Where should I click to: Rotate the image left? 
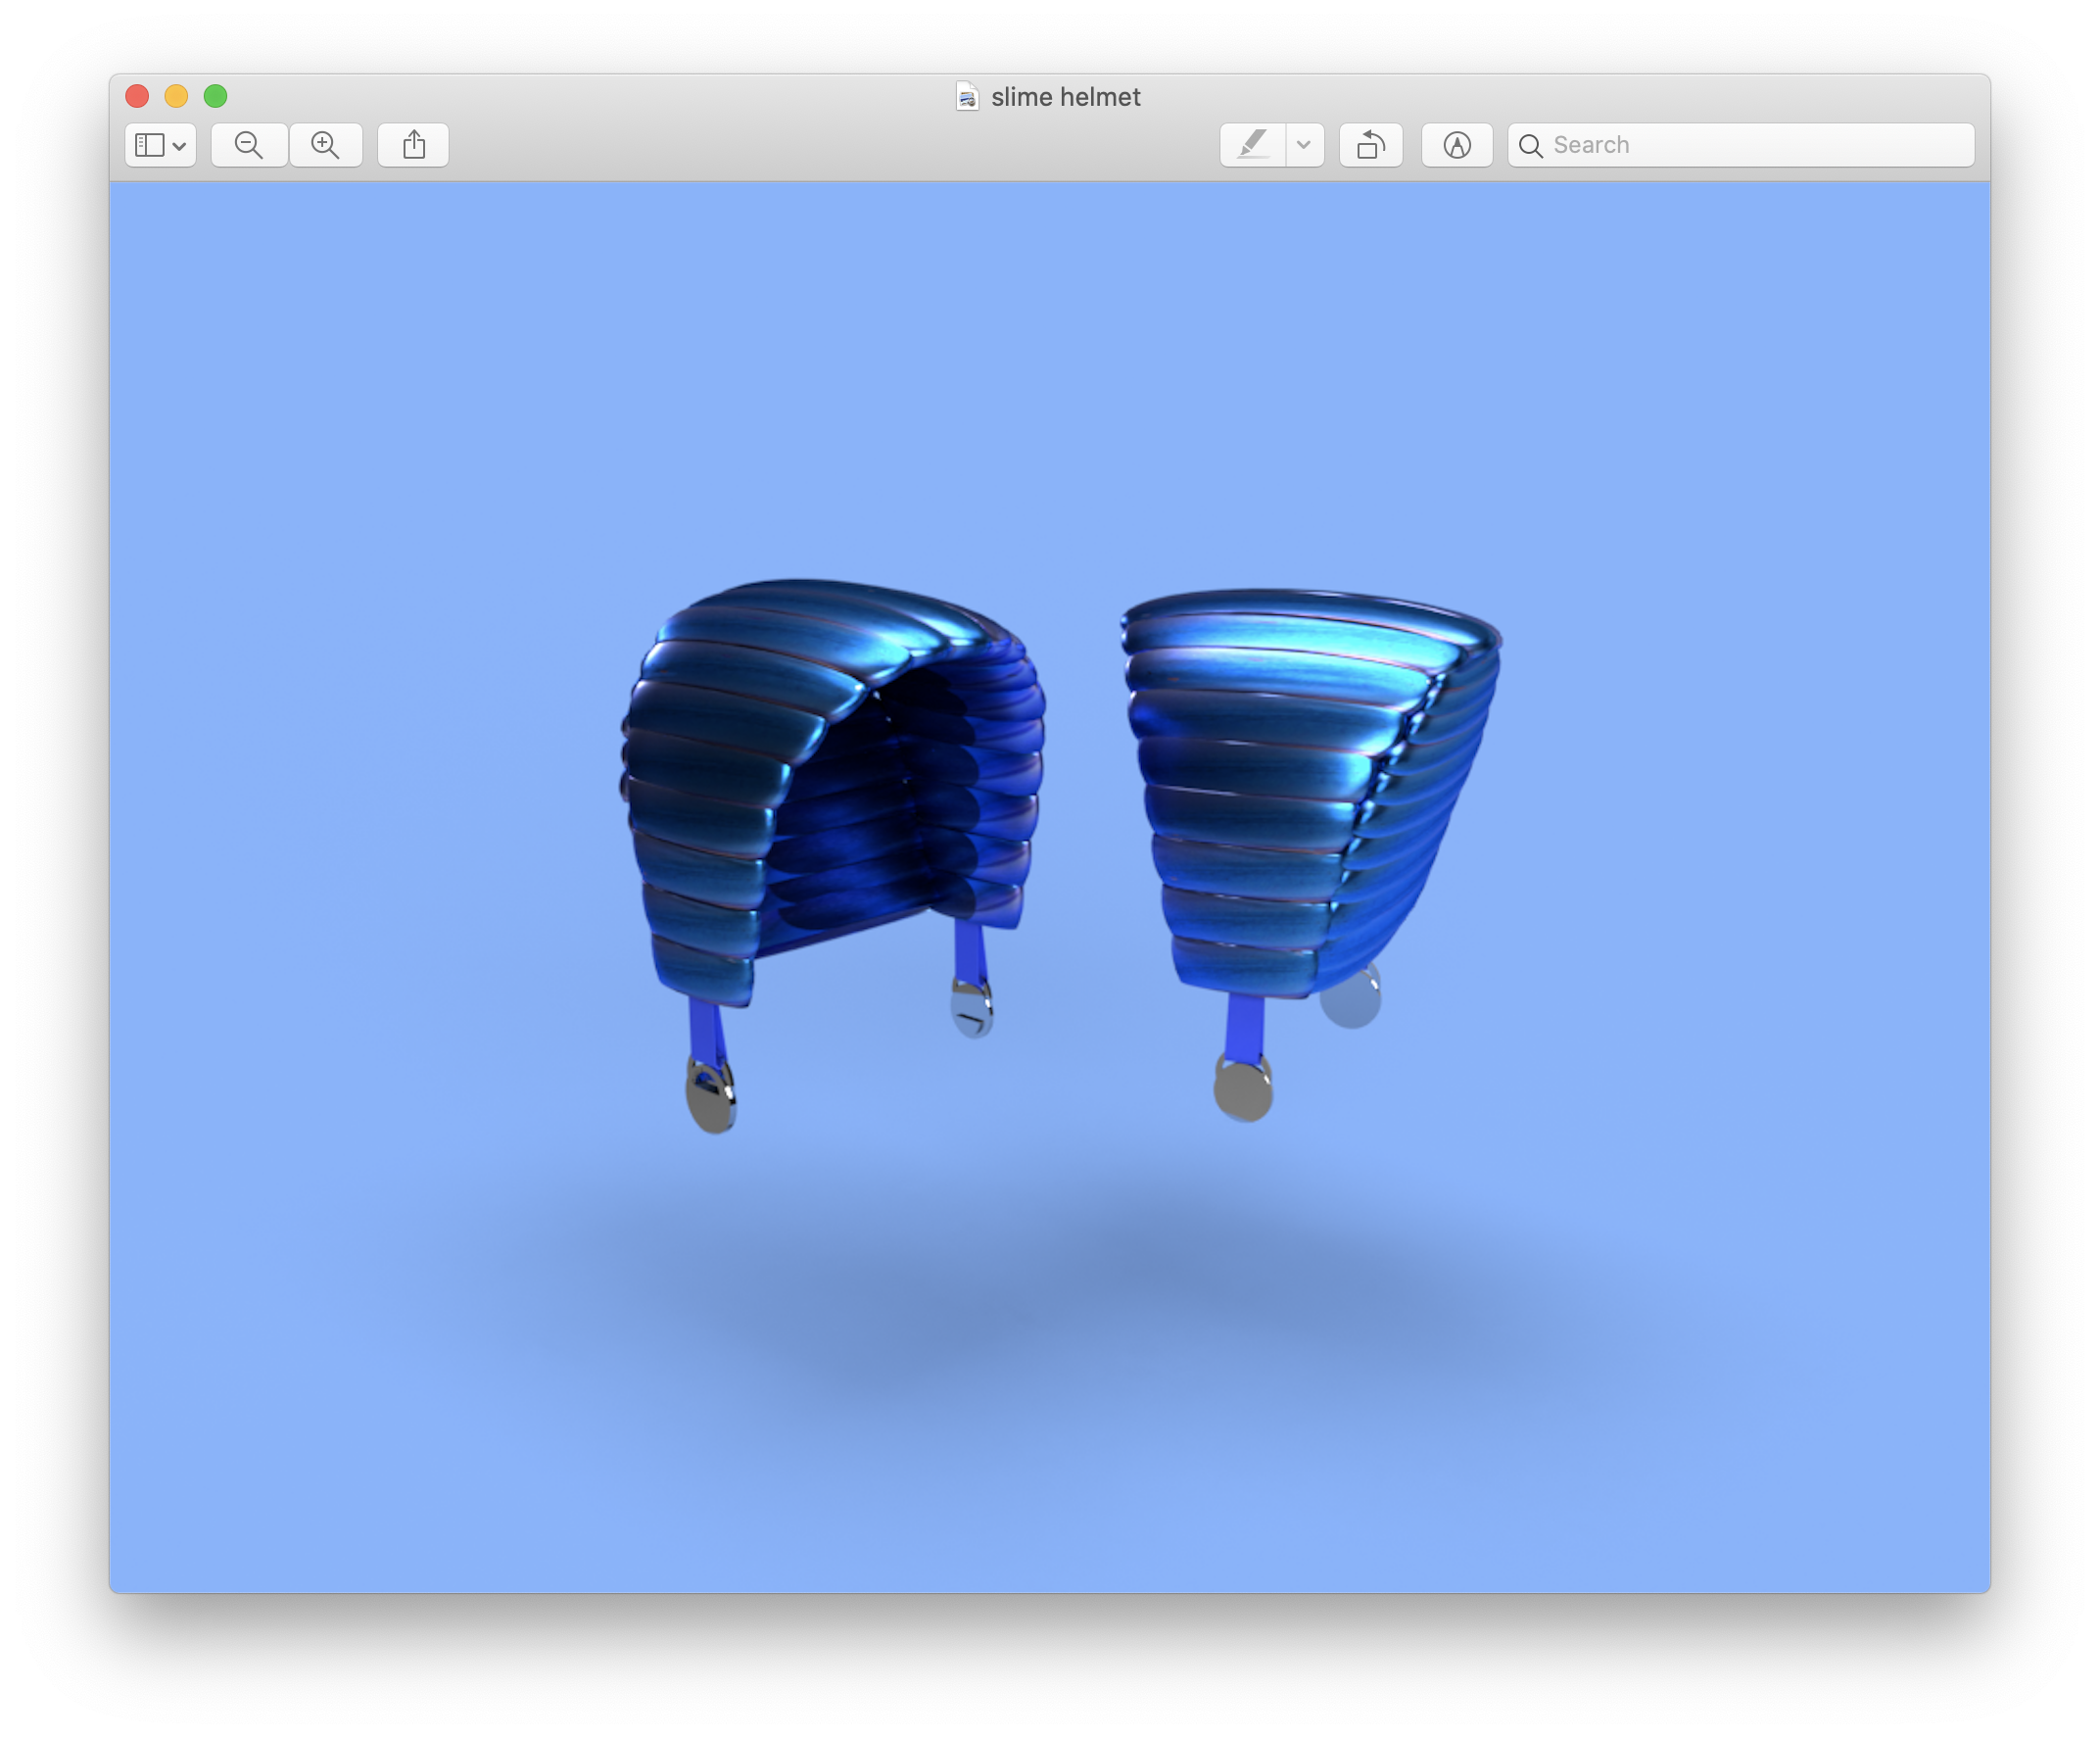(1370, 145)
